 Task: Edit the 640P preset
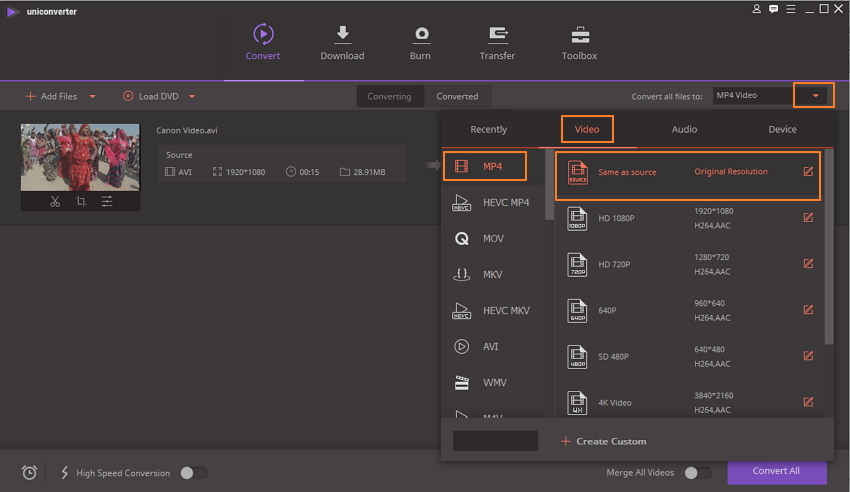(x=808, y=309)
